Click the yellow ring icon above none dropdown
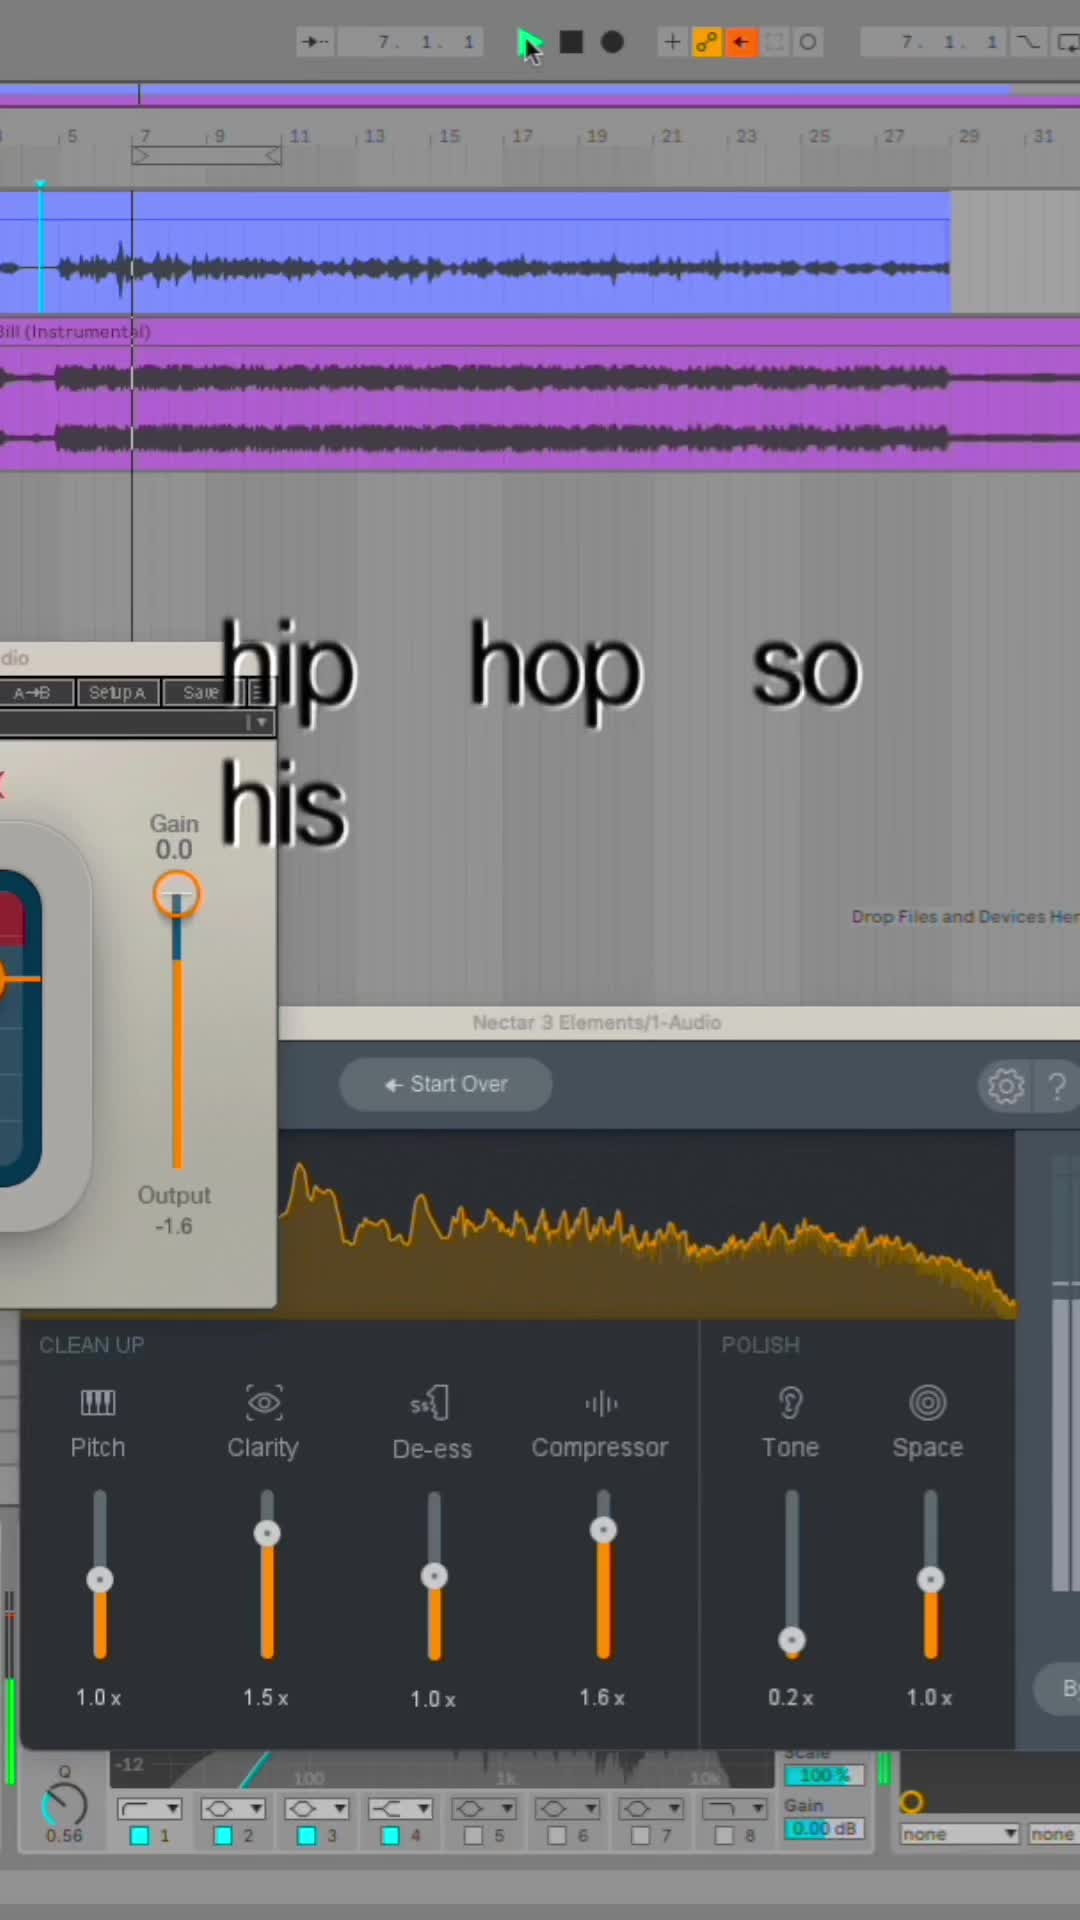The width and height of the screenshot is (1080, 1920). click(911, 1802)
